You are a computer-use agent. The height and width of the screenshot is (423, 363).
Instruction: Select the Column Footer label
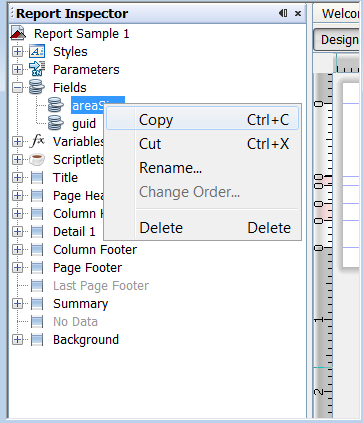pos(95,250)
